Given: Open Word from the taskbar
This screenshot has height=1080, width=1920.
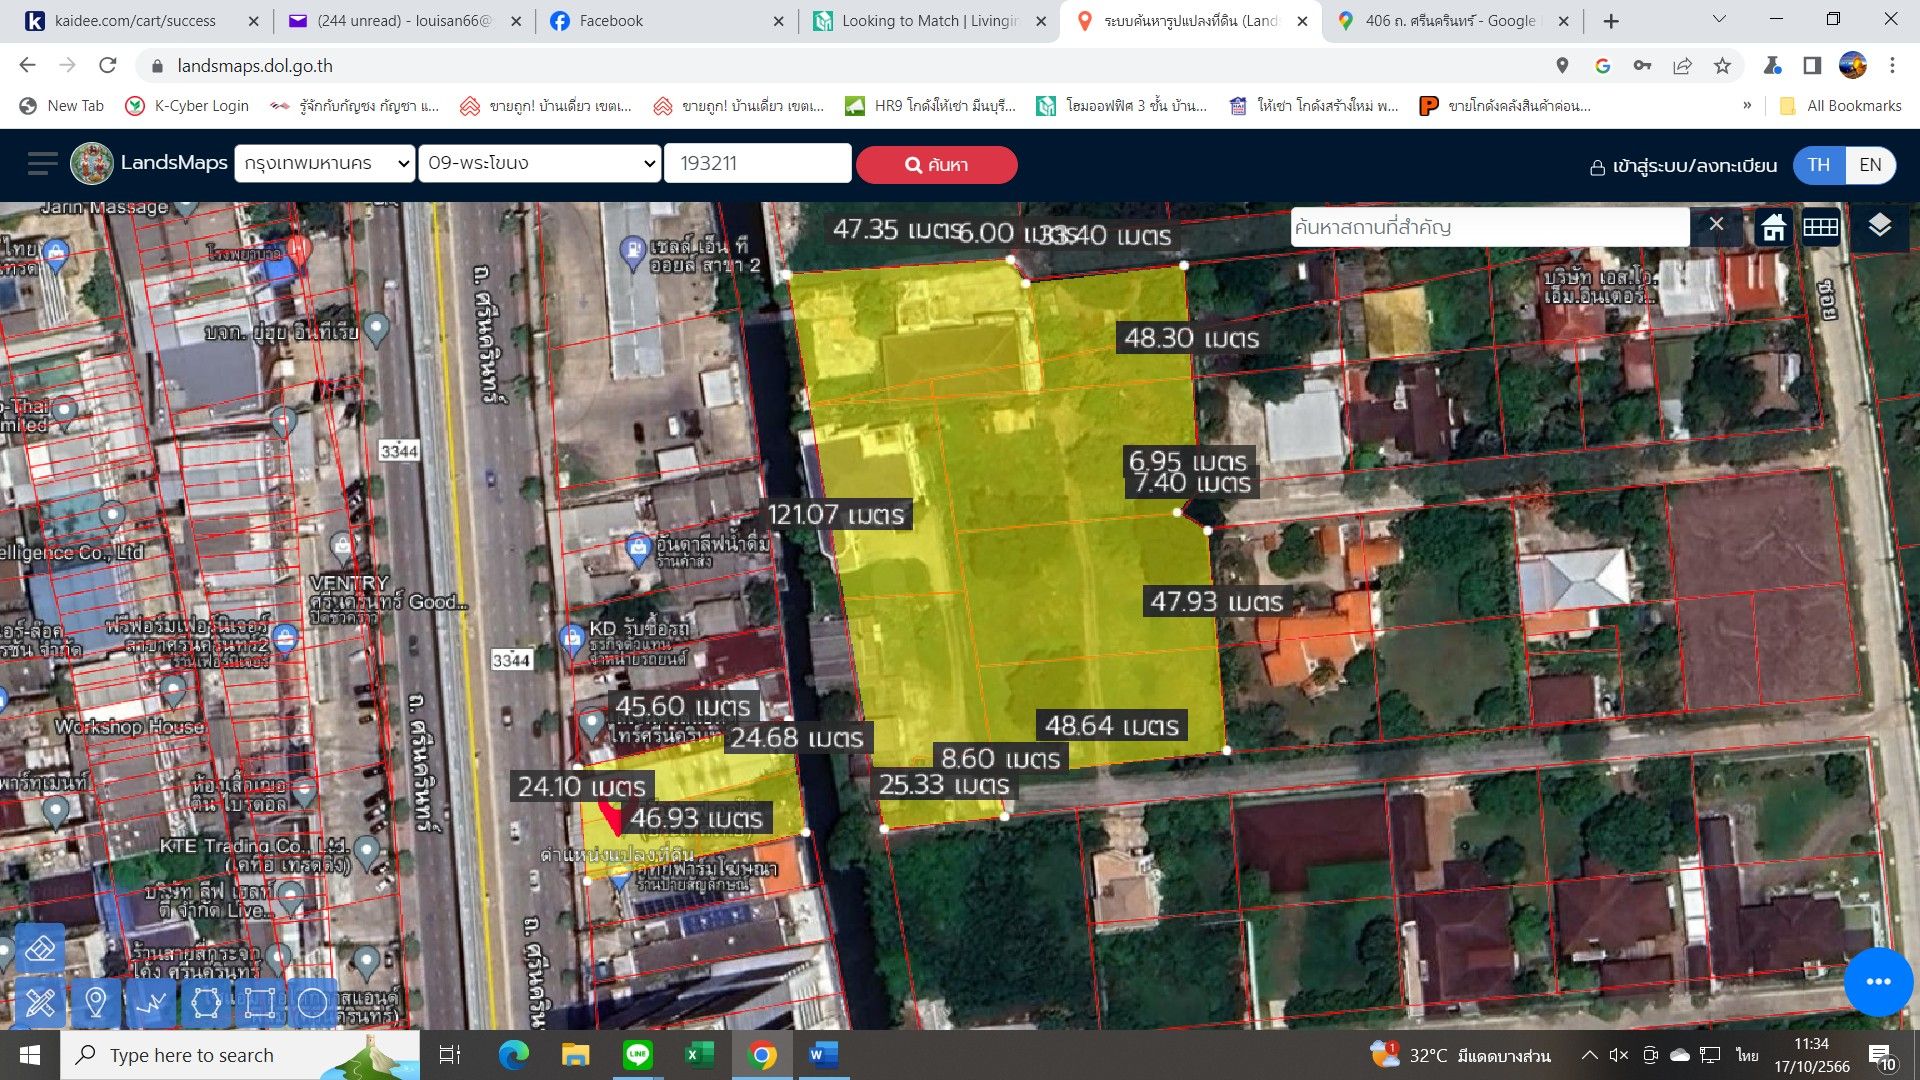Looking at the screenshot, I should click(823, 1055).
